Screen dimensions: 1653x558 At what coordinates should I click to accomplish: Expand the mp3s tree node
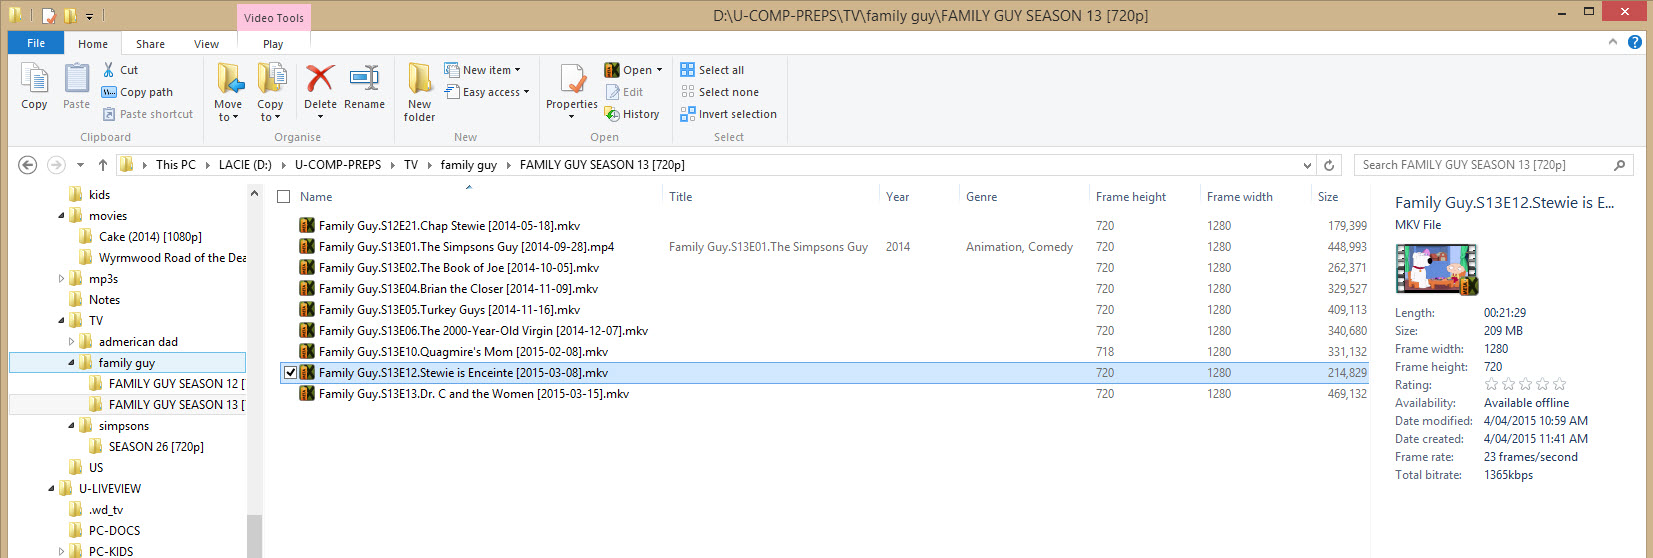tap(61, 279)
